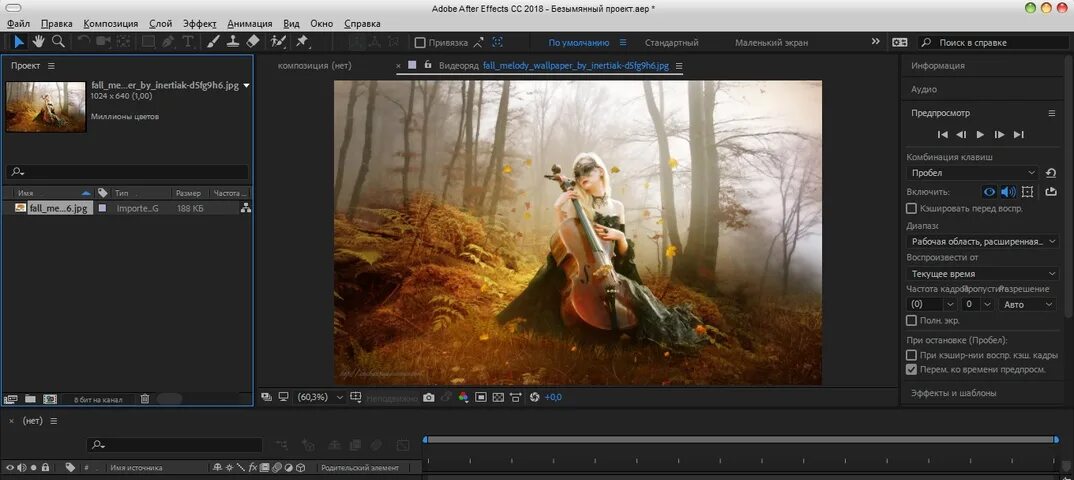
Task: Click the workspace sync settings icon
Action: (899, 42)
